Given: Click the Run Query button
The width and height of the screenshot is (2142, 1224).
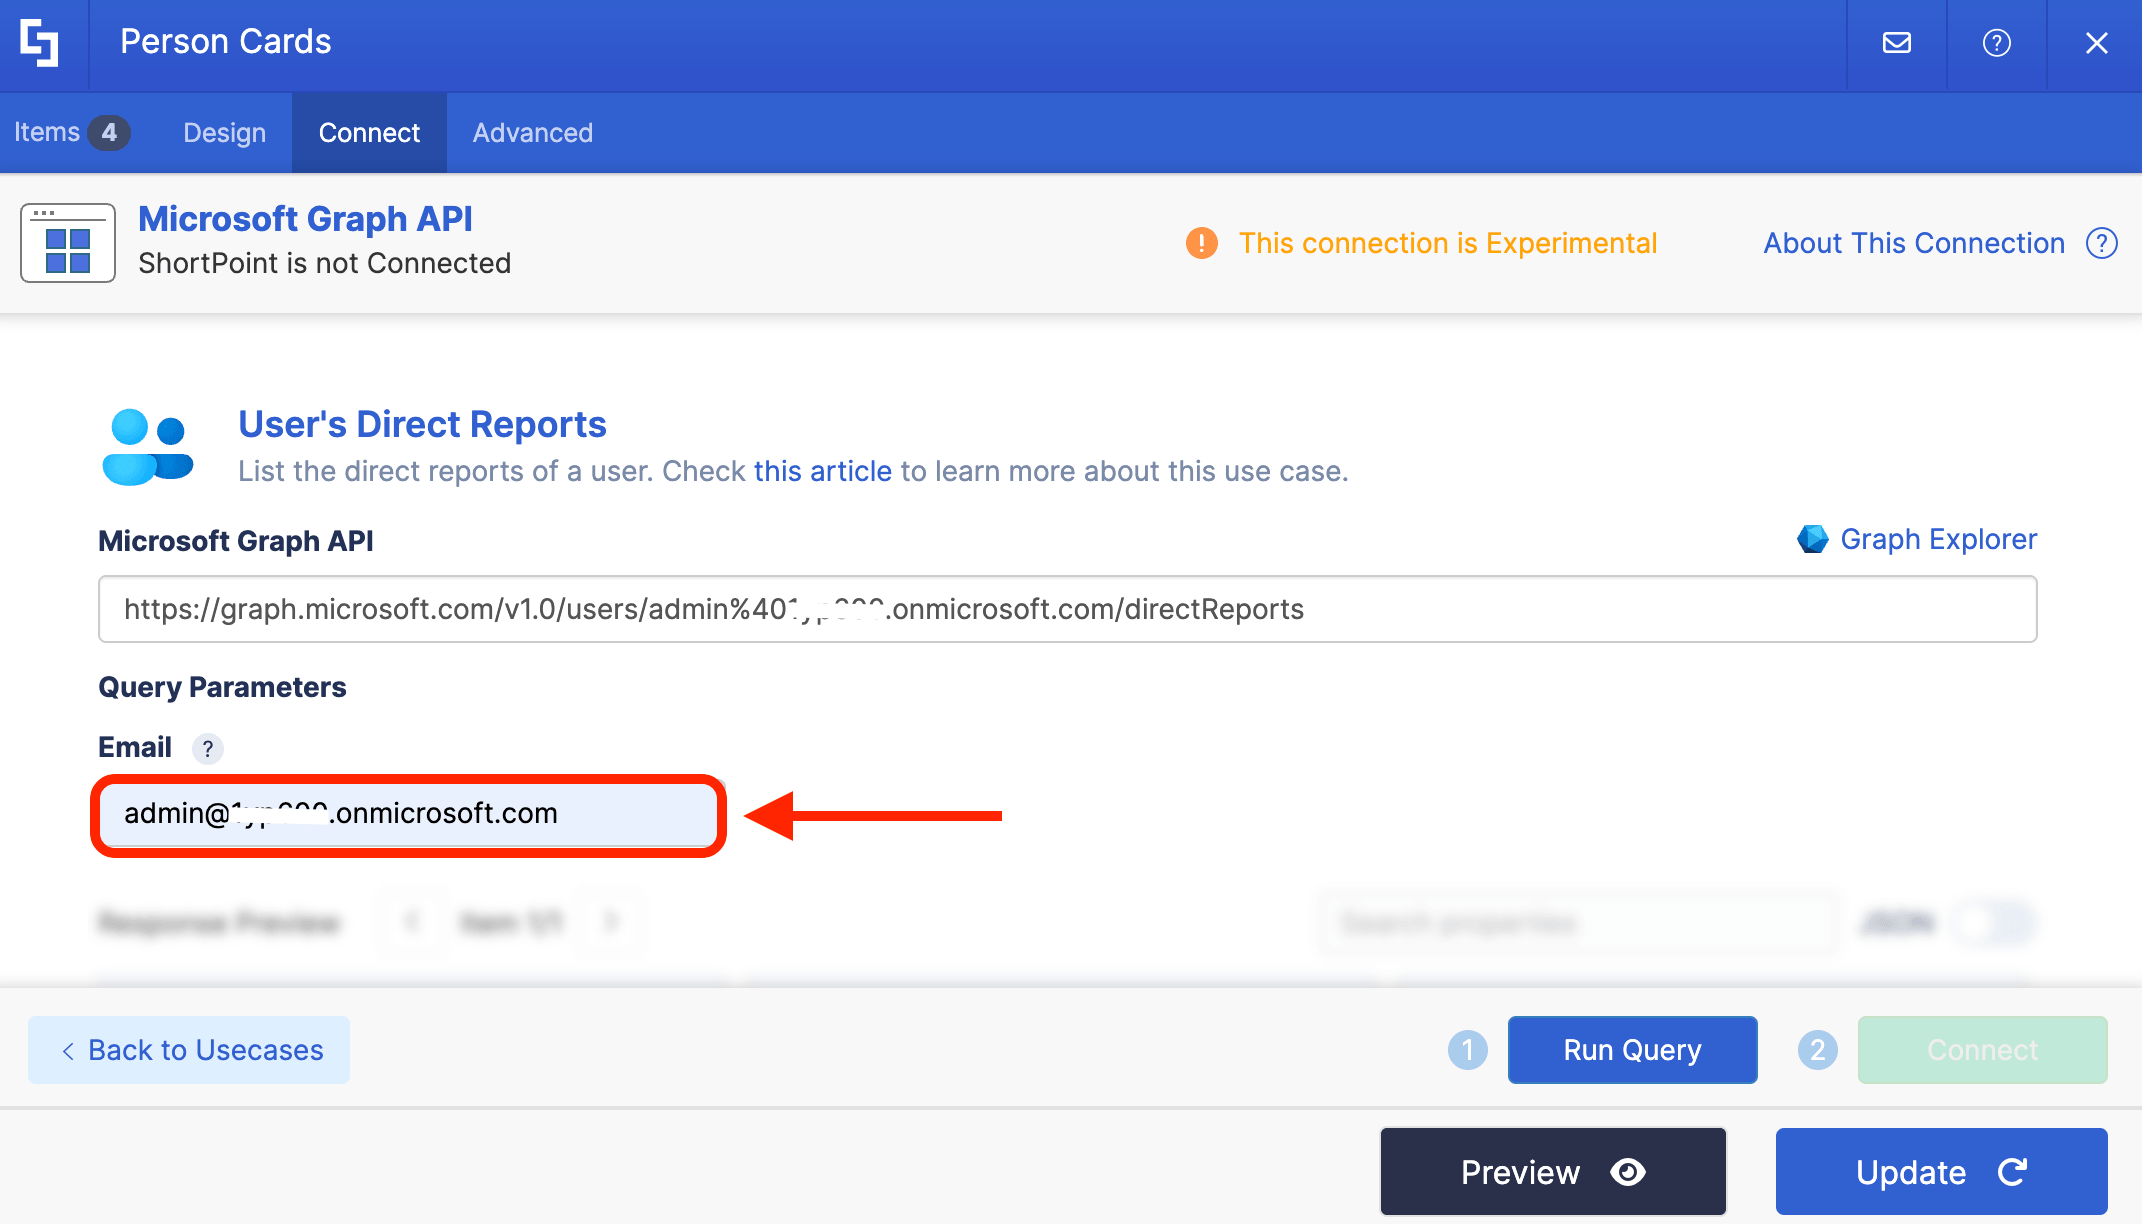Looking at the screenshot, I should (x=1632, y=1050).
